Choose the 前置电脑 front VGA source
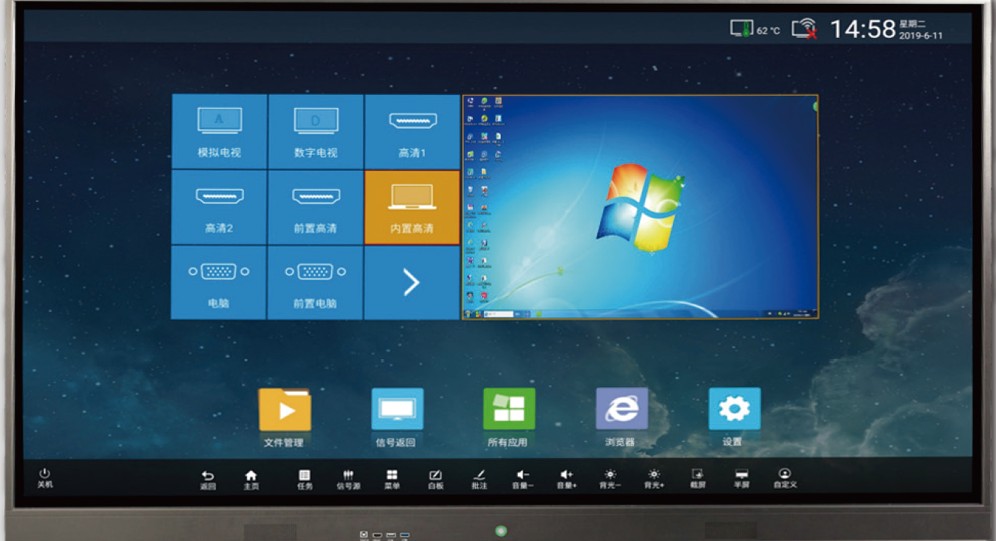This screenshot has width=996, height=541. (315, 282)
